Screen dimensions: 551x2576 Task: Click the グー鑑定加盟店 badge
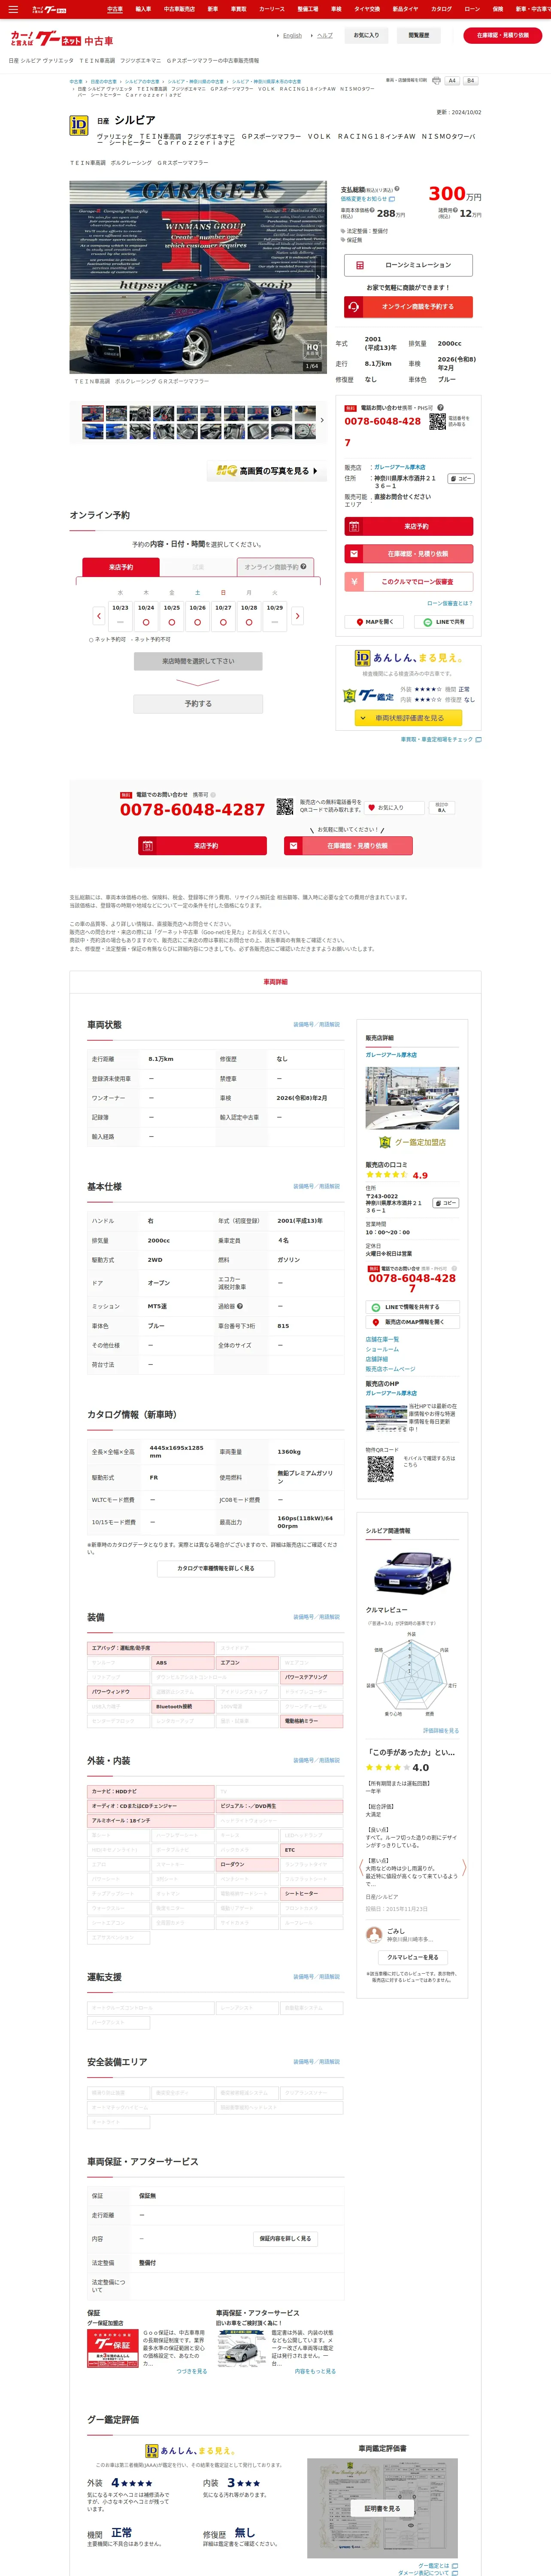[412, 1142]
